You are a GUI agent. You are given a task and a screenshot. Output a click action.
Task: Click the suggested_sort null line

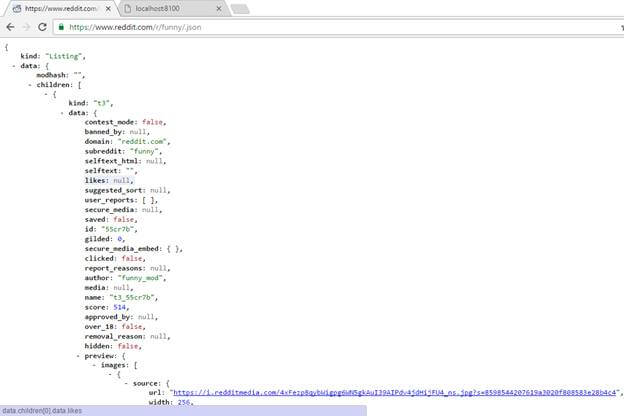[x=127, y=190]
